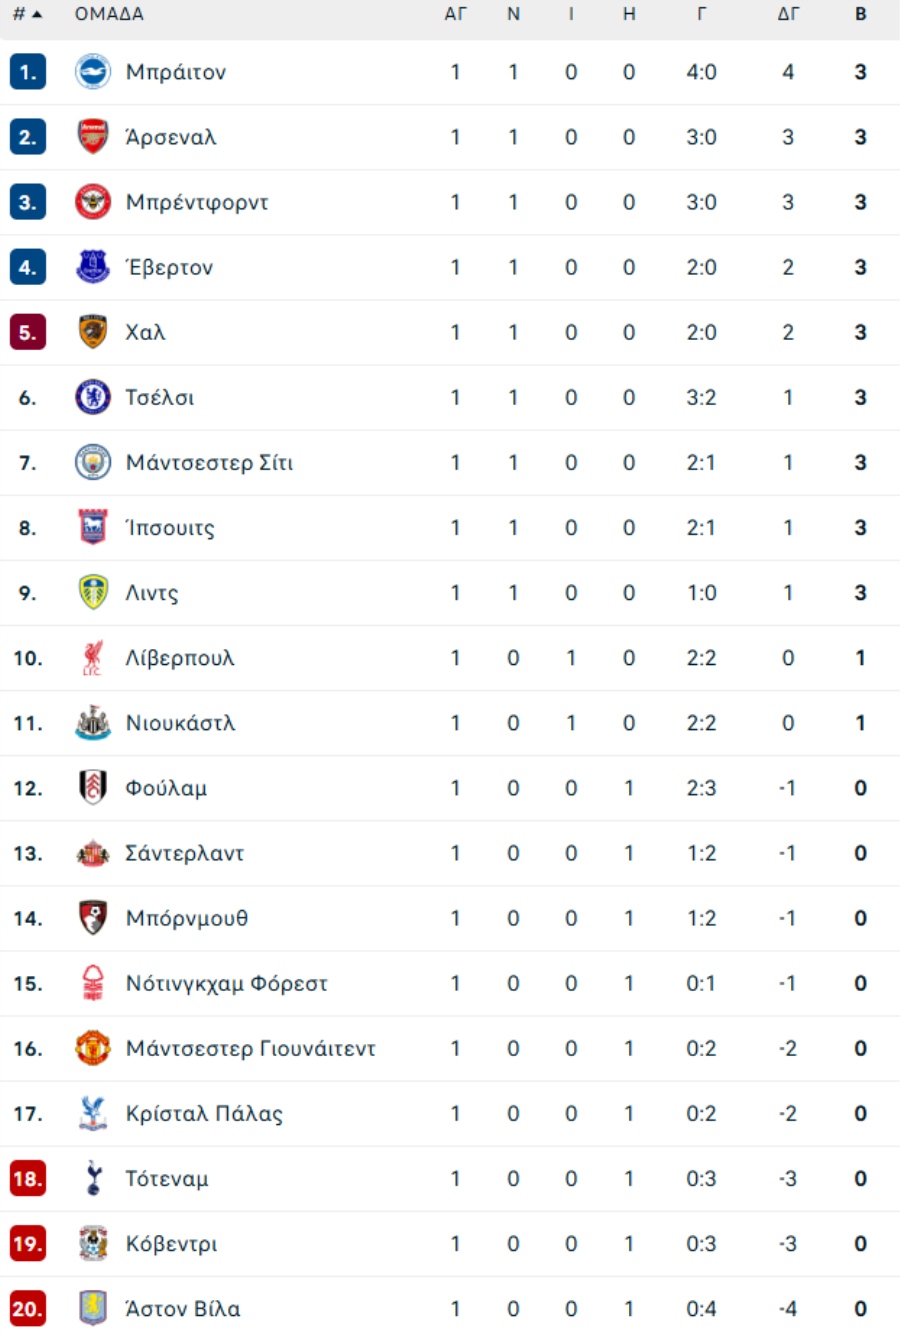Click the Brighton club crest icon
The height and width of the screenshot is (1341, 900).
click(93, 72)
